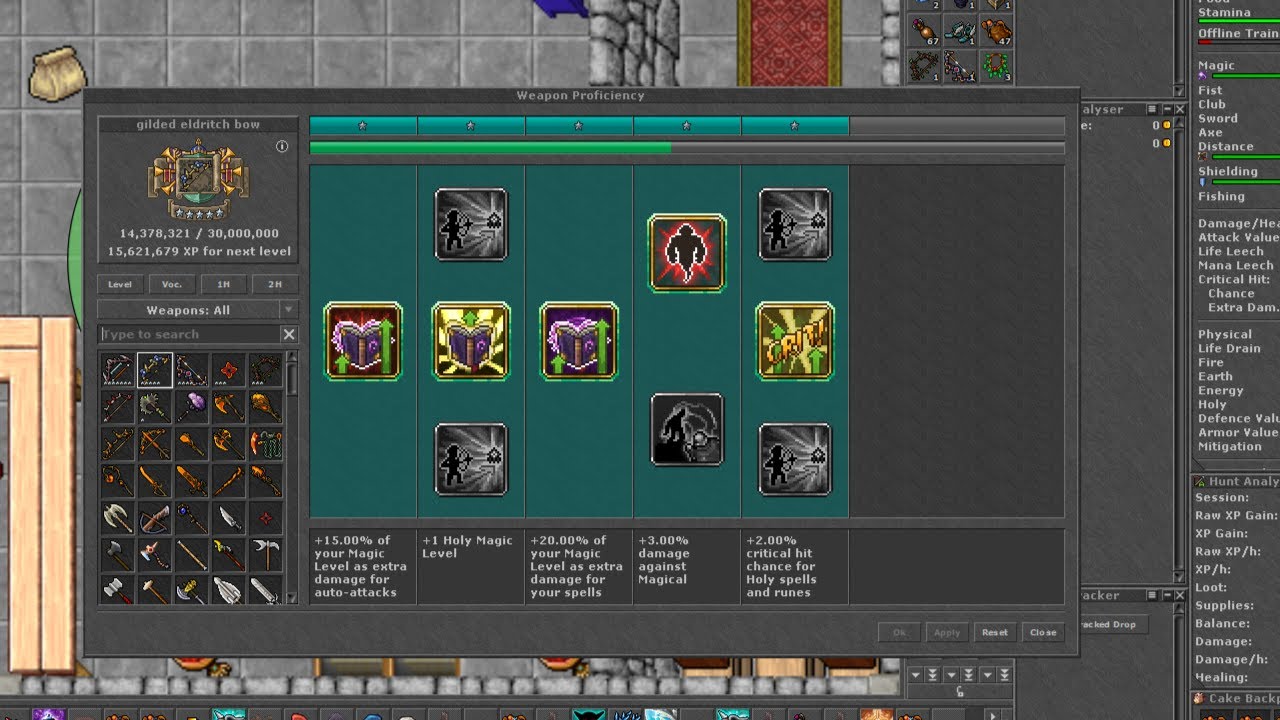
Task: Select the highlighted gilded eldritch bow in weapon list
Action: pyautogui.click(x=154, y=370)
